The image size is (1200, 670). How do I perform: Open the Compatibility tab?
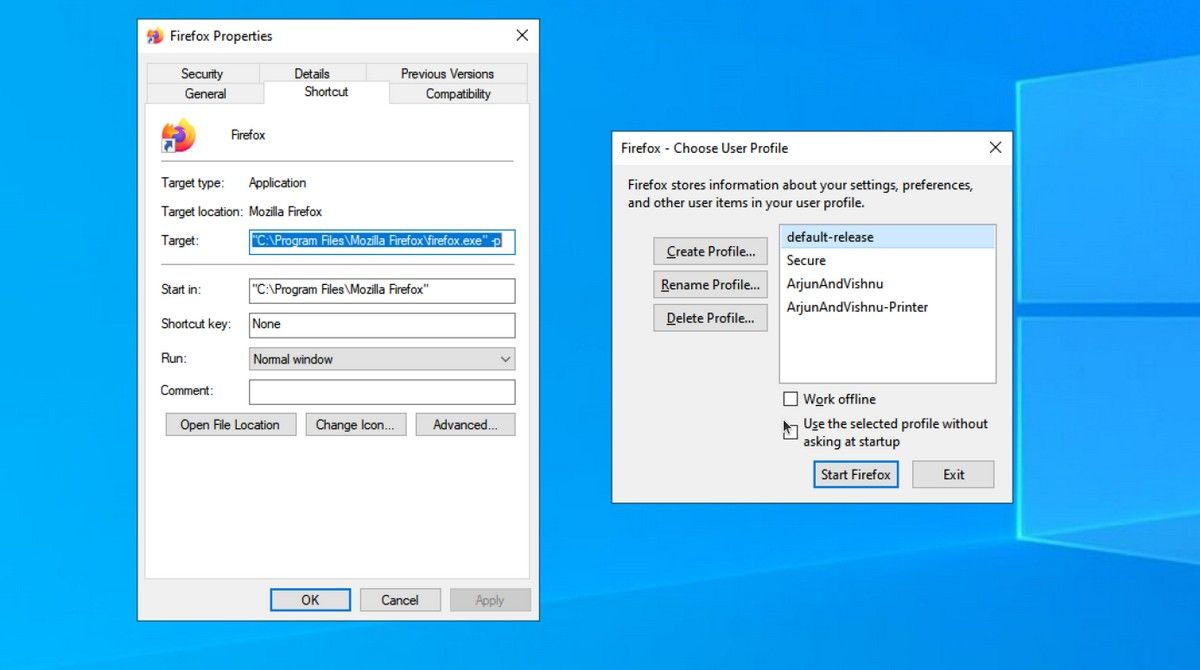[458, 94]
